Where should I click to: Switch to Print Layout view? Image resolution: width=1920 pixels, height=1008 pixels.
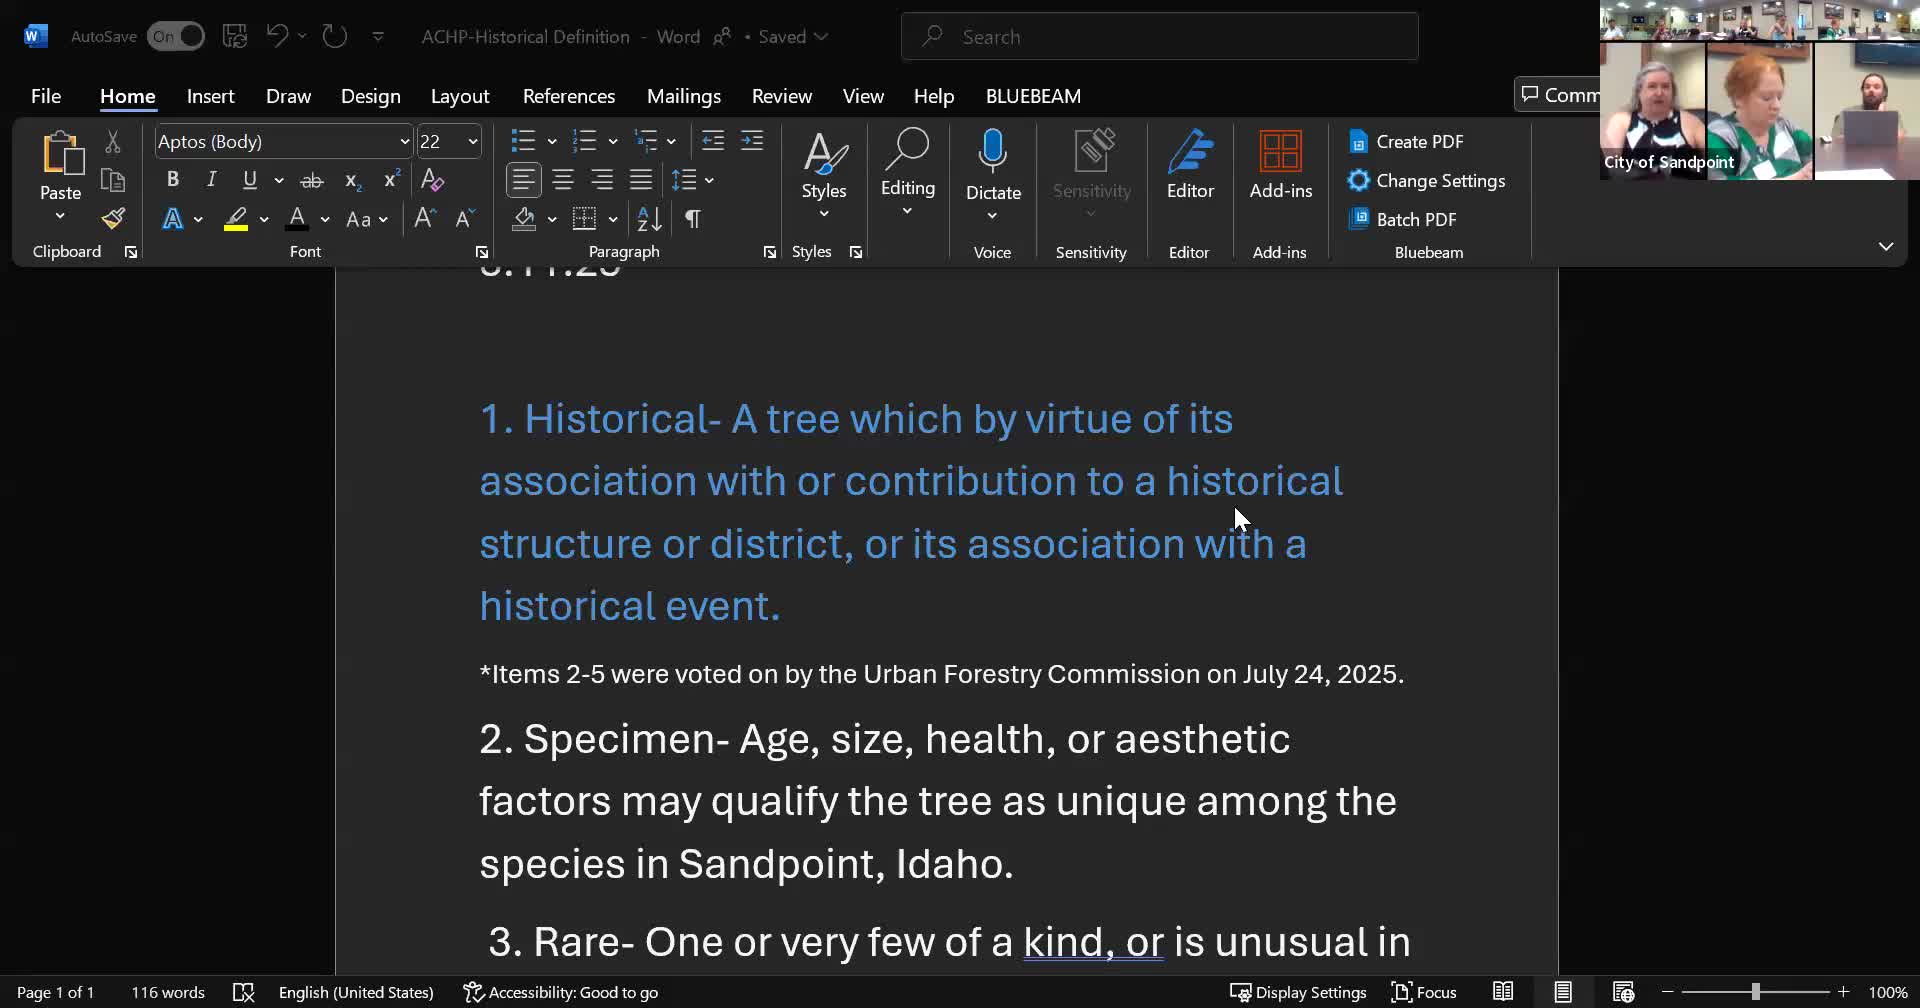click(1563, 992)
